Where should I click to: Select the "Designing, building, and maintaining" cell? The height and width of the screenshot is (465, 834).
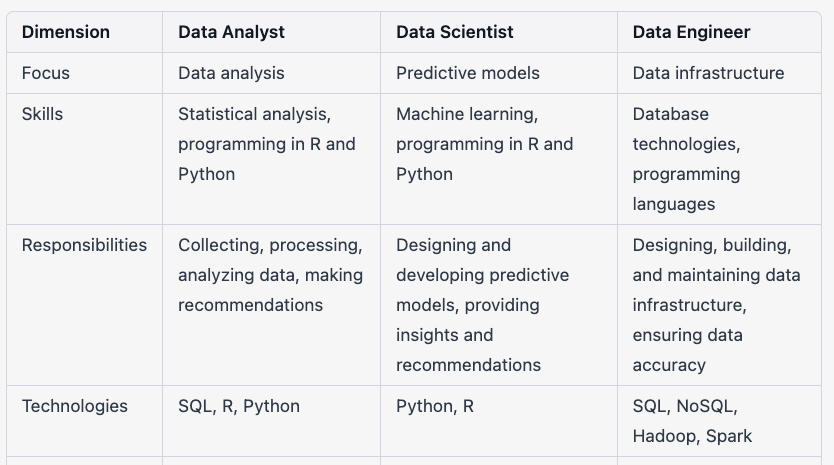point(716,305)
